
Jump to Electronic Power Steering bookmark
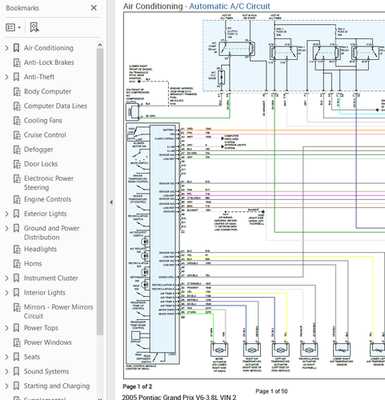(x=49, y=183)
